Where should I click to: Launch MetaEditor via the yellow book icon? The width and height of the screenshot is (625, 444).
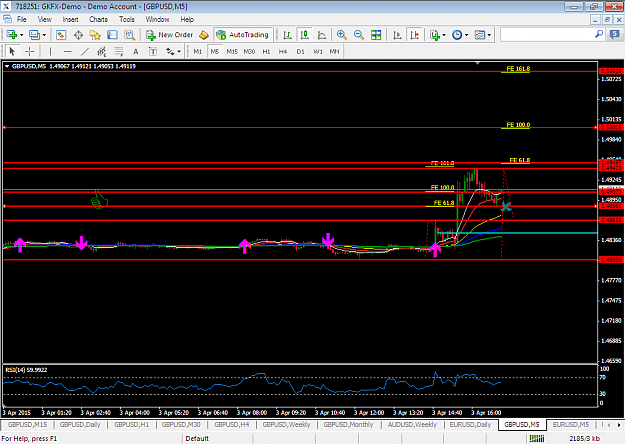[204, 35]
